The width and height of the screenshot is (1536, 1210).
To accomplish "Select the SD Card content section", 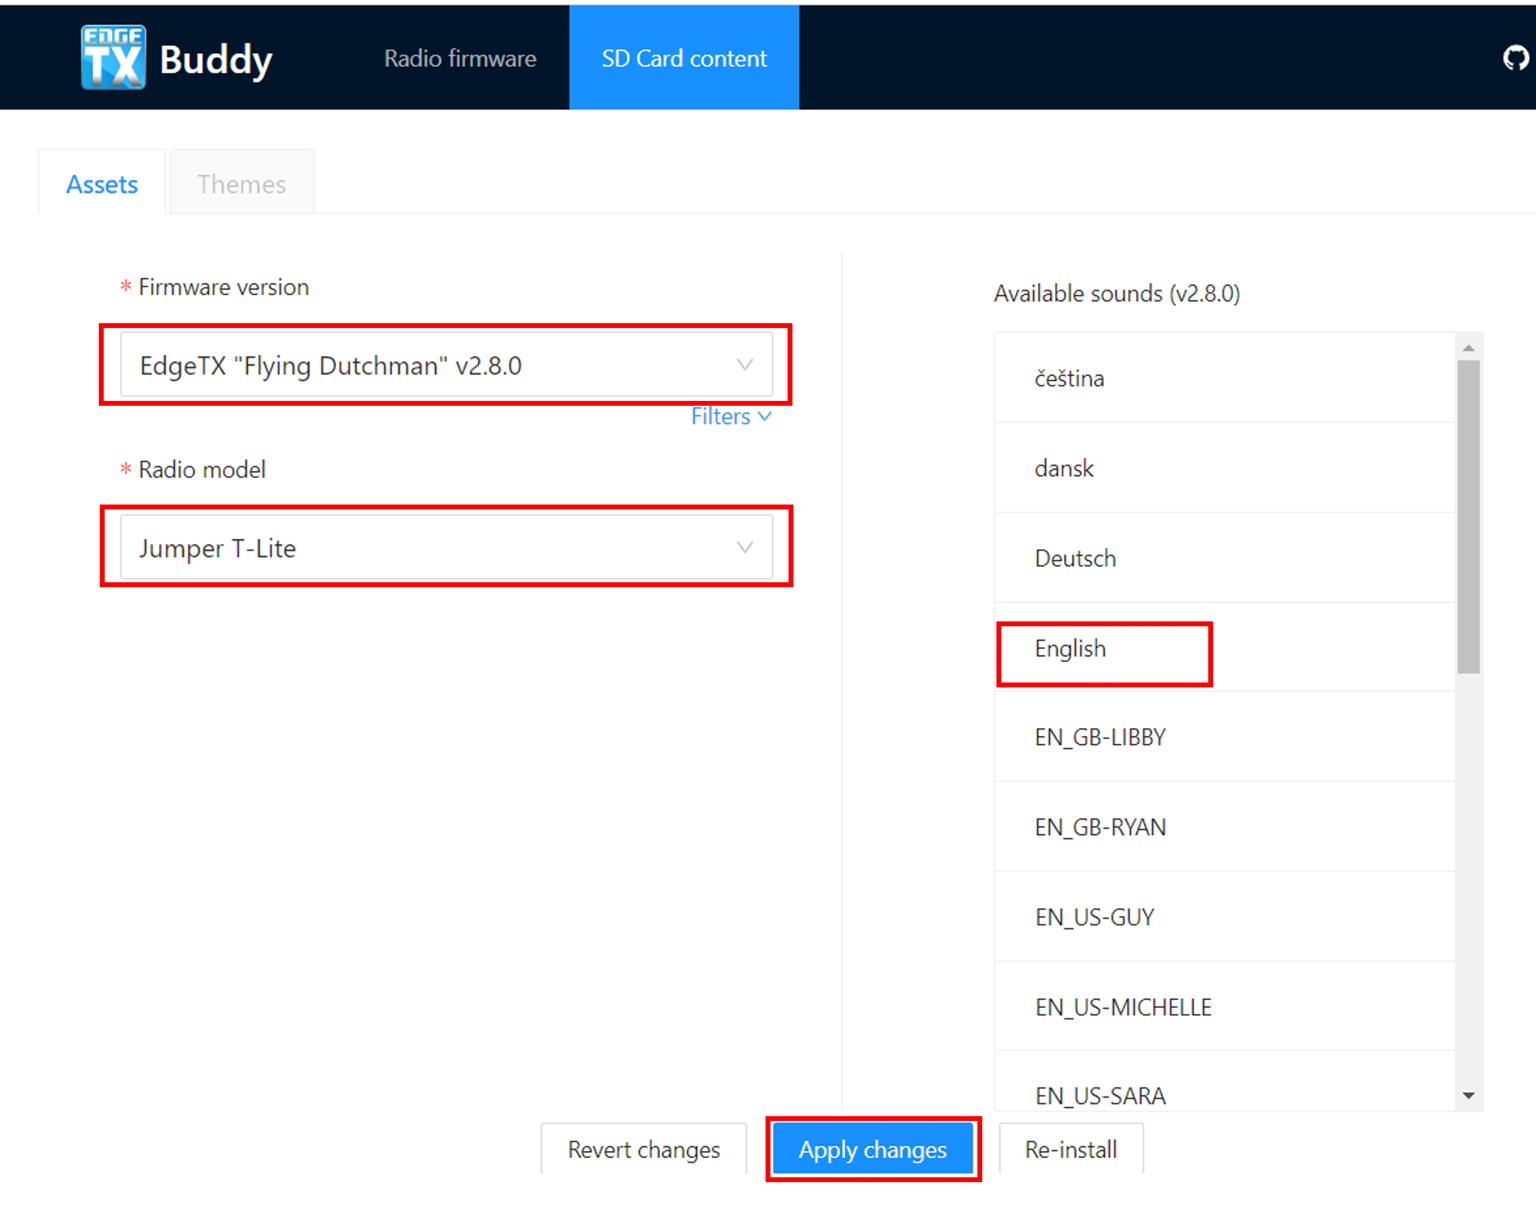I will click(x=684, y=58).
